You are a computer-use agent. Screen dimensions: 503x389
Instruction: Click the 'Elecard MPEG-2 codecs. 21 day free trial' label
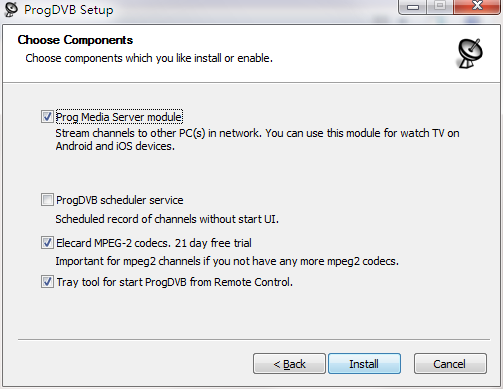[154, 243]
